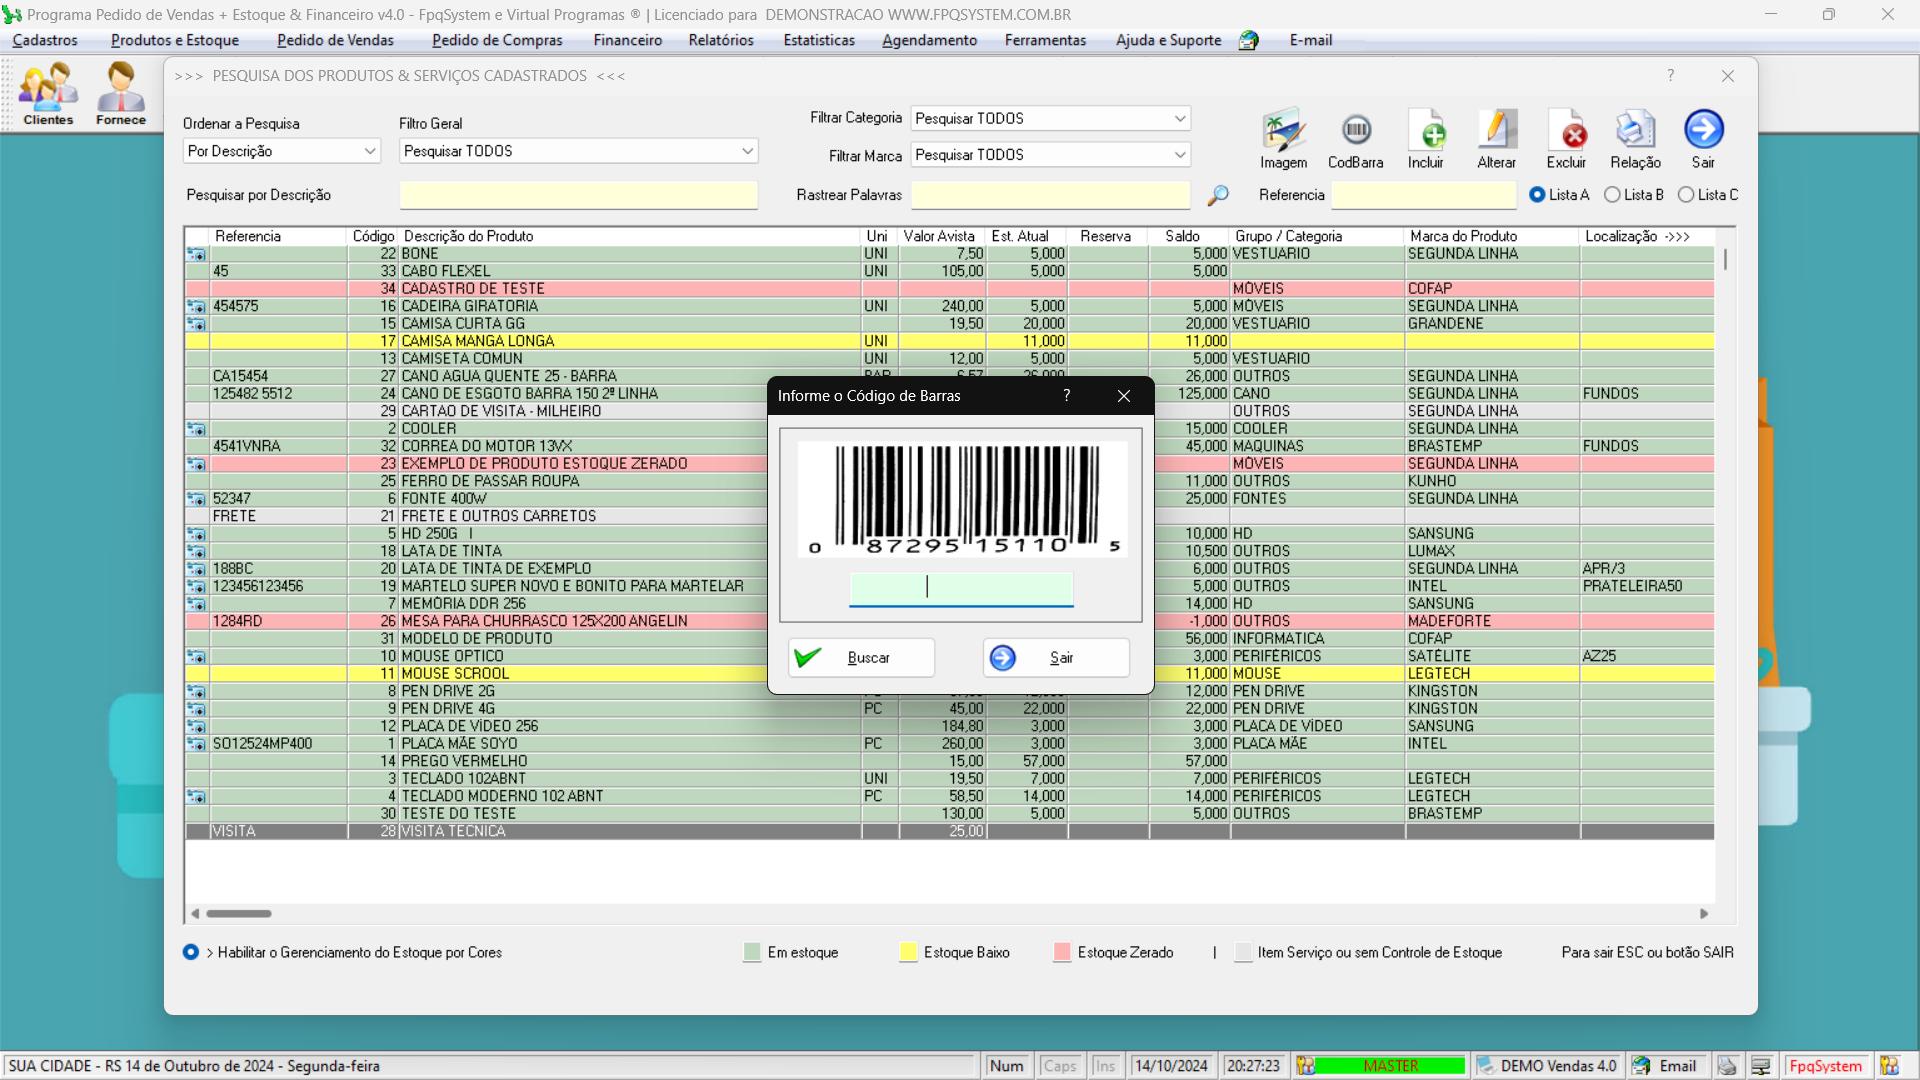Select the Lista C radio button

(1686, 195)
